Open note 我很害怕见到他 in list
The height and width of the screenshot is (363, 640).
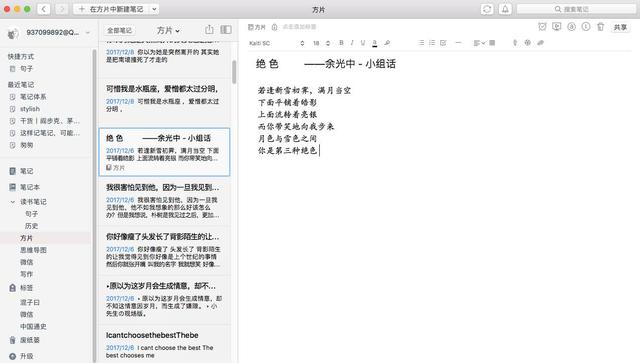click(x=164, y=201)
